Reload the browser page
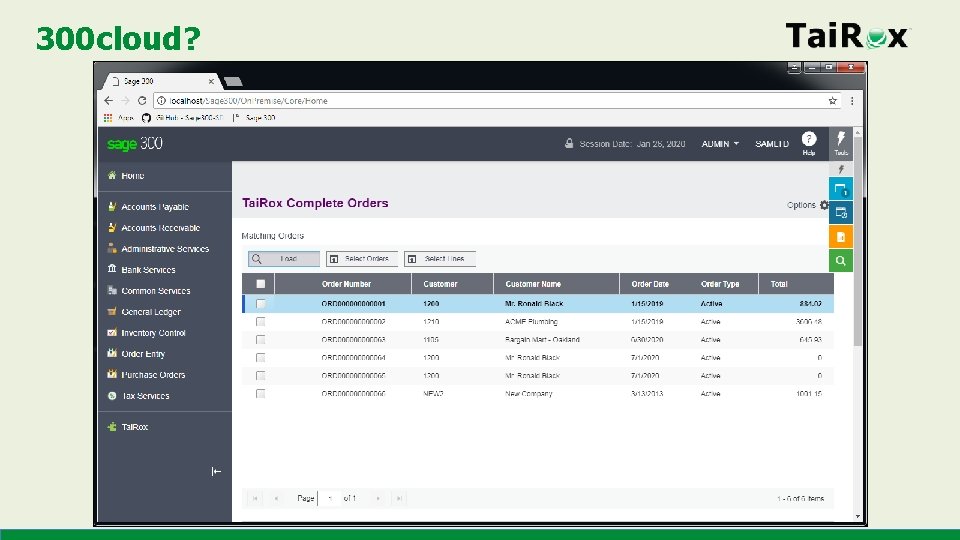 click(142, 100)
